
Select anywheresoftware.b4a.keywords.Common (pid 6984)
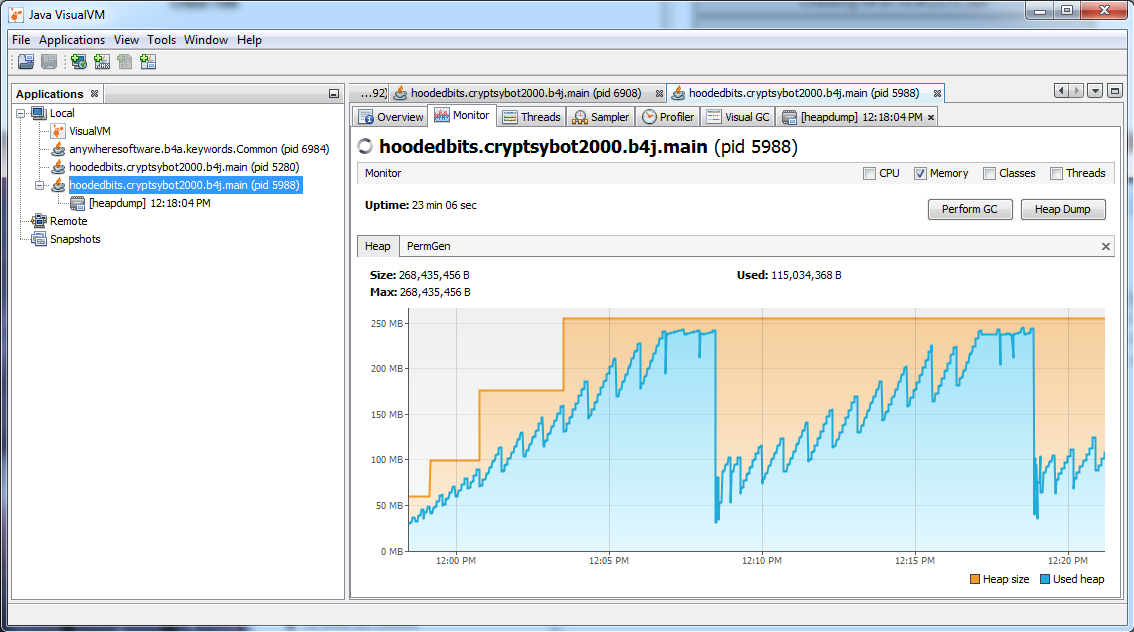[x=199, y=149]
